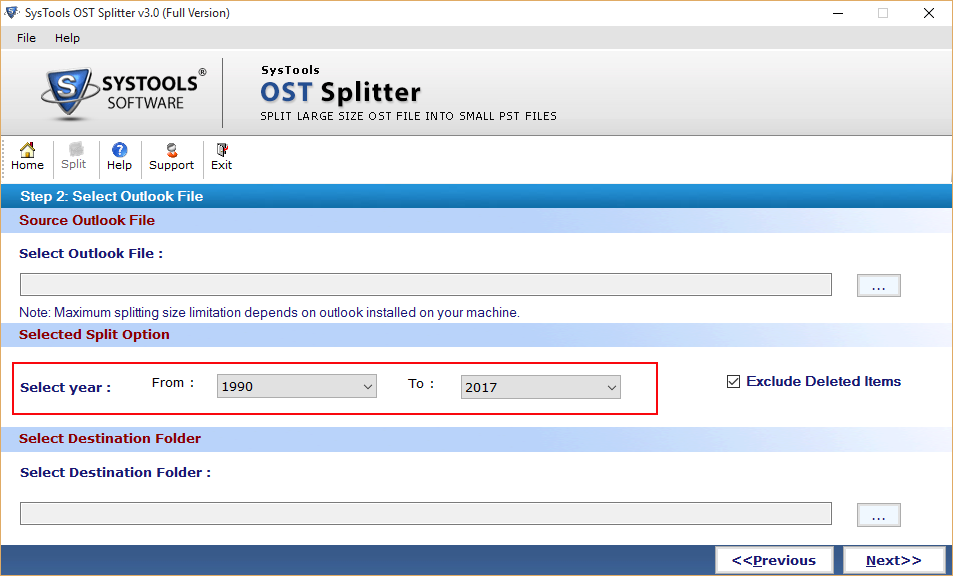Click the splitting size limitation note
Viewport: 953px width, 576px height.
tap(269, 312)
